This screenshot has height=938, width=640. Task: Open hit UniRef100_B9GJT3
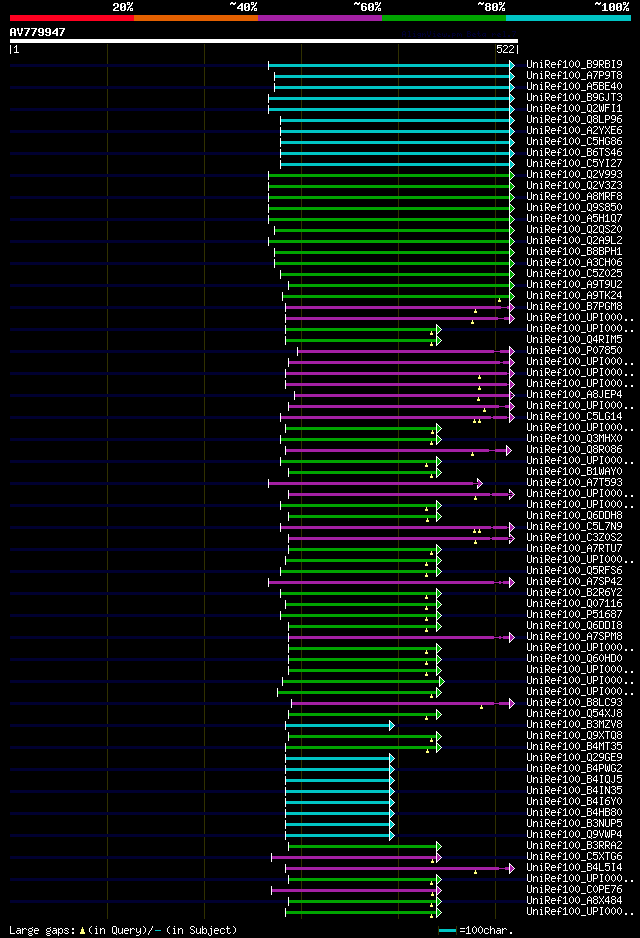click(574, 98)
